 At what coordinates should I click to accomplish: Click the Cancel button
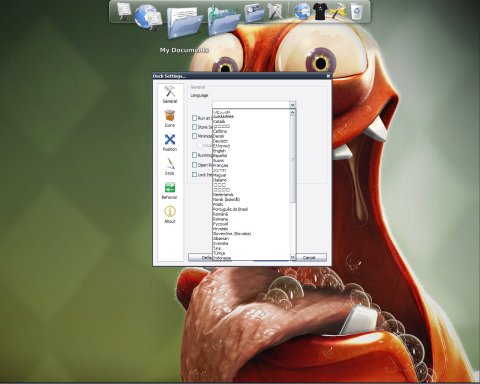[309, 258]
